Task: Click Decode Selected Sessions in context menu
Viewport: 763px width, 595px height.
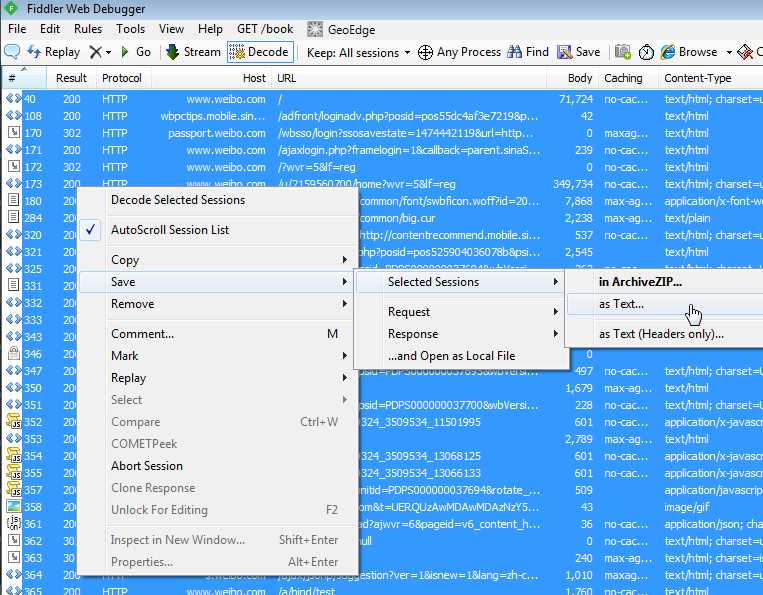Action: [x=218, y=200]
